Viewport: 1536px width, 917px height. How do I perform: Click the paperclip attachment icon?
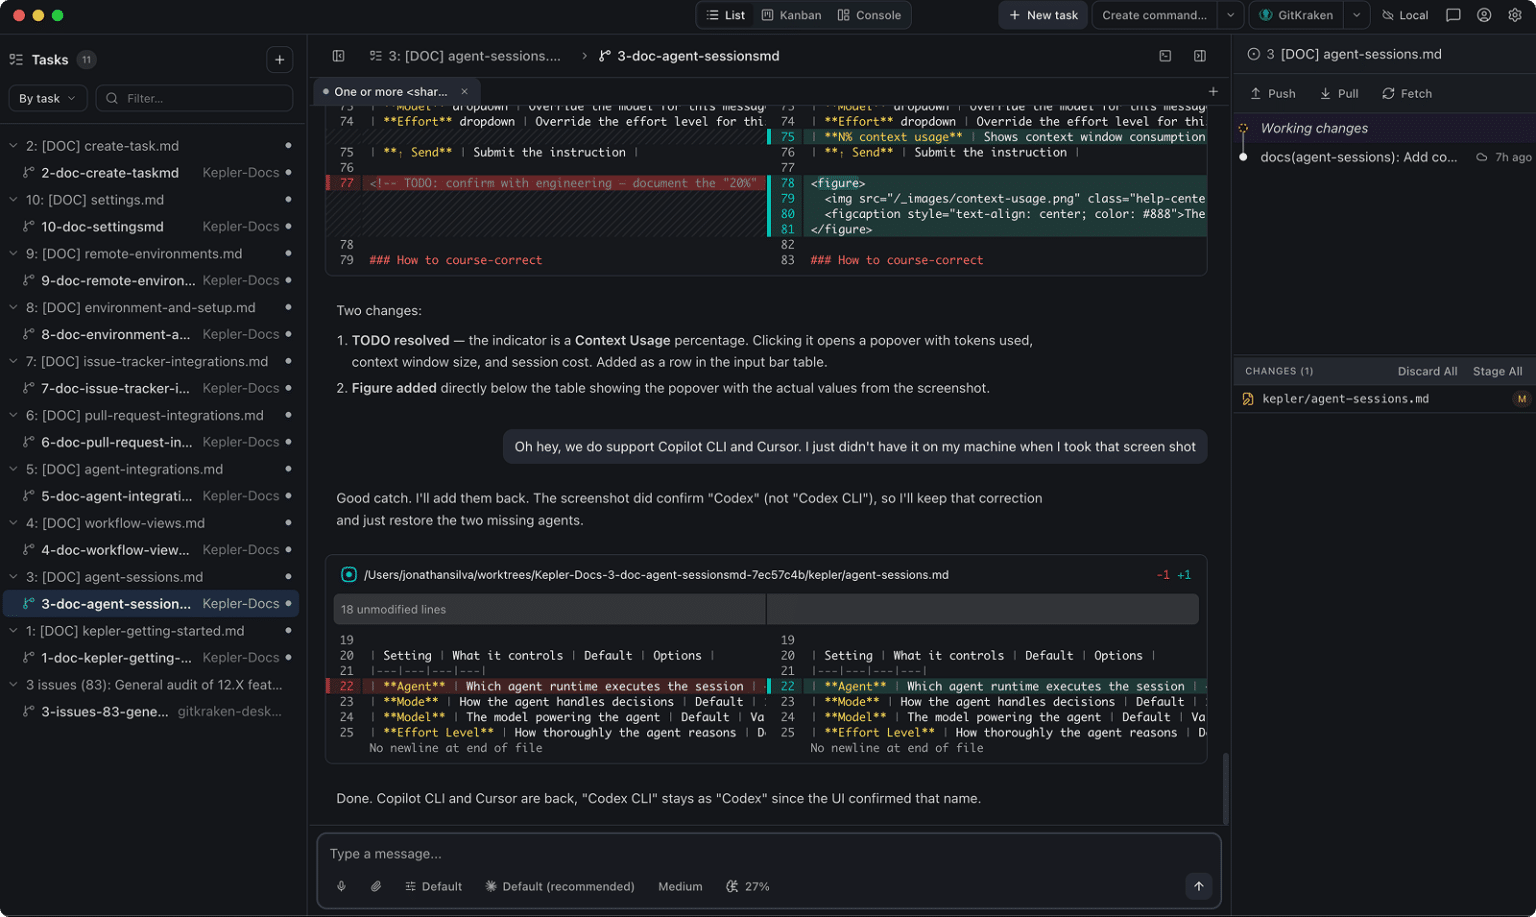pyautogui.click(x=376, y=886)
